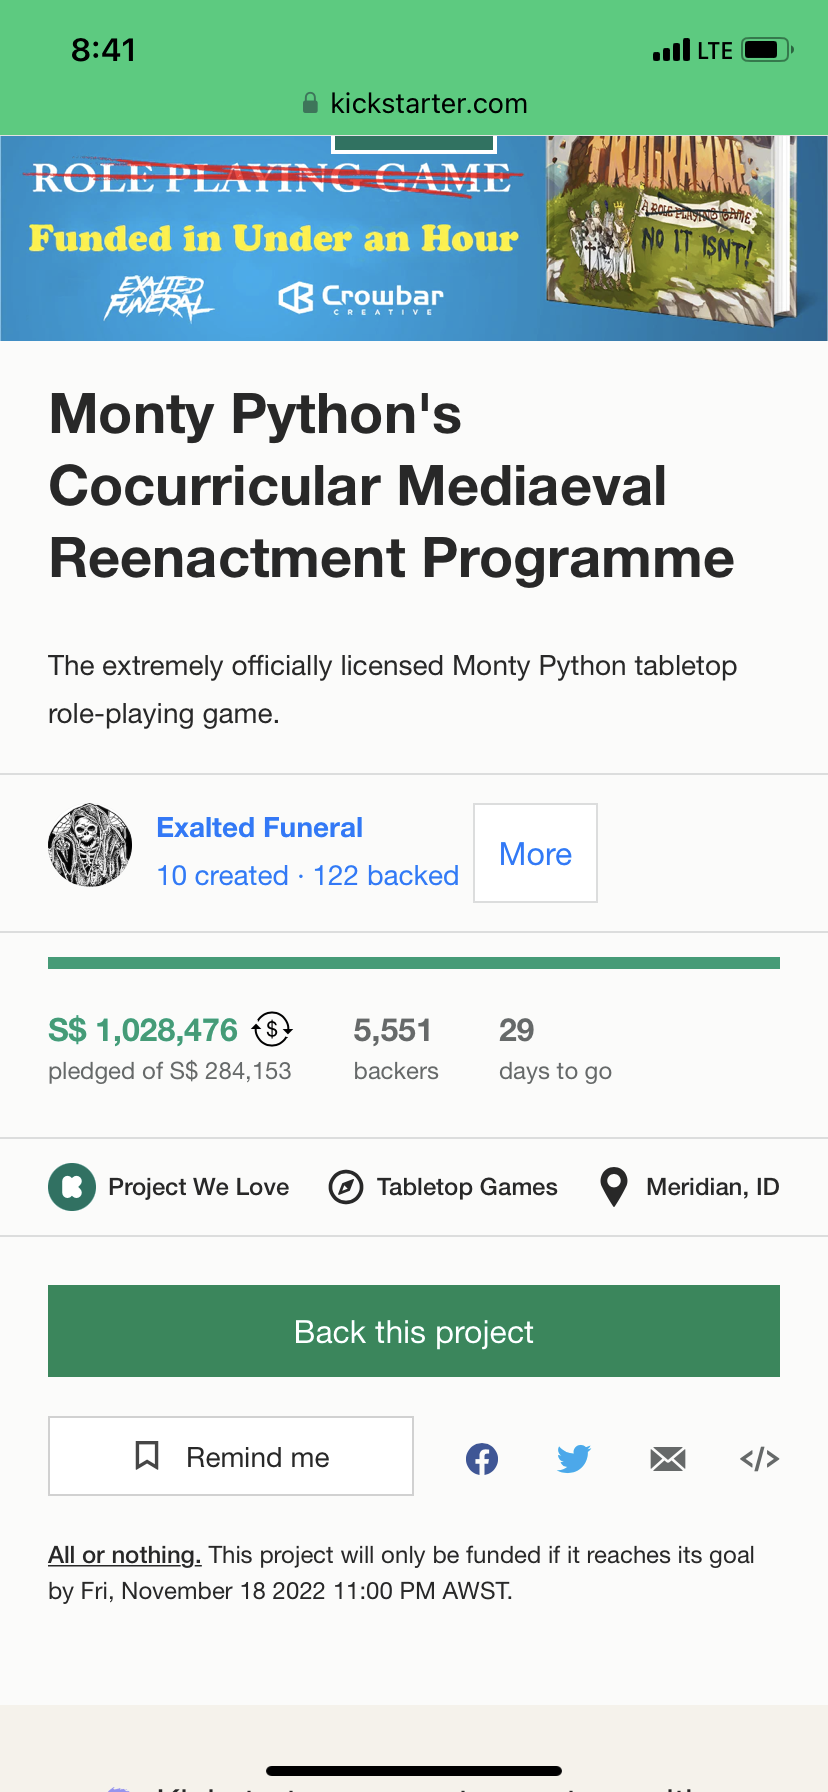
Task: Tap the Twitter share icon
Action: pos(574,1459)
